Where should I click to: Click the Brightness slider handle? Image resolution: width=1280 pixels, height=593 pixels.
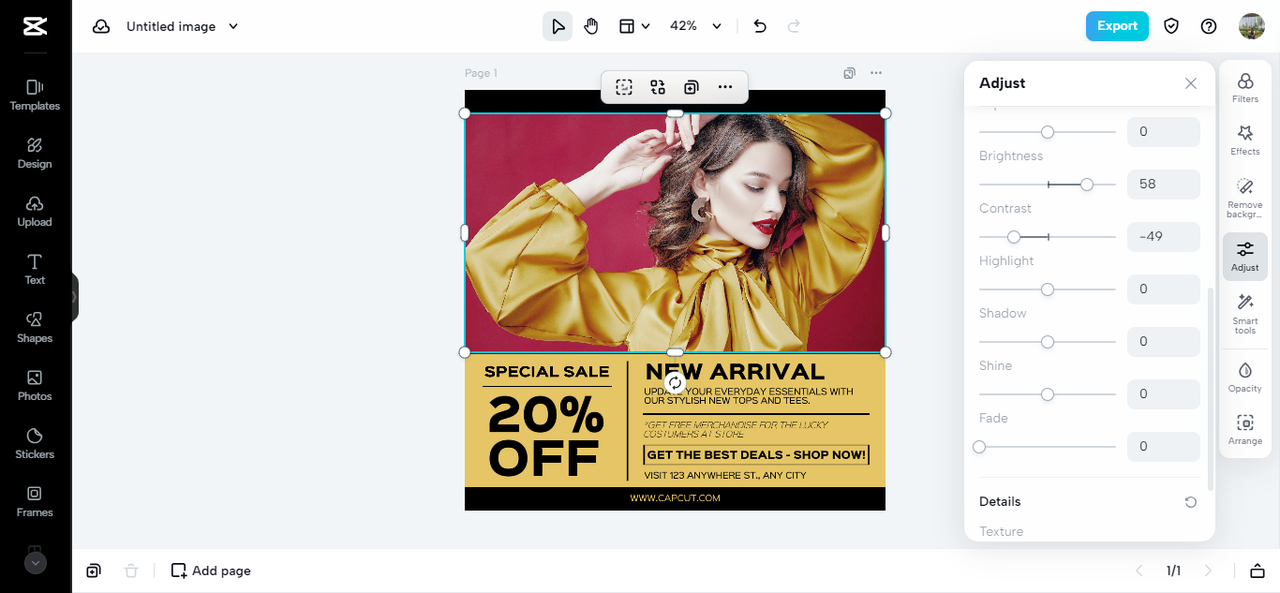pos(1087,184)
